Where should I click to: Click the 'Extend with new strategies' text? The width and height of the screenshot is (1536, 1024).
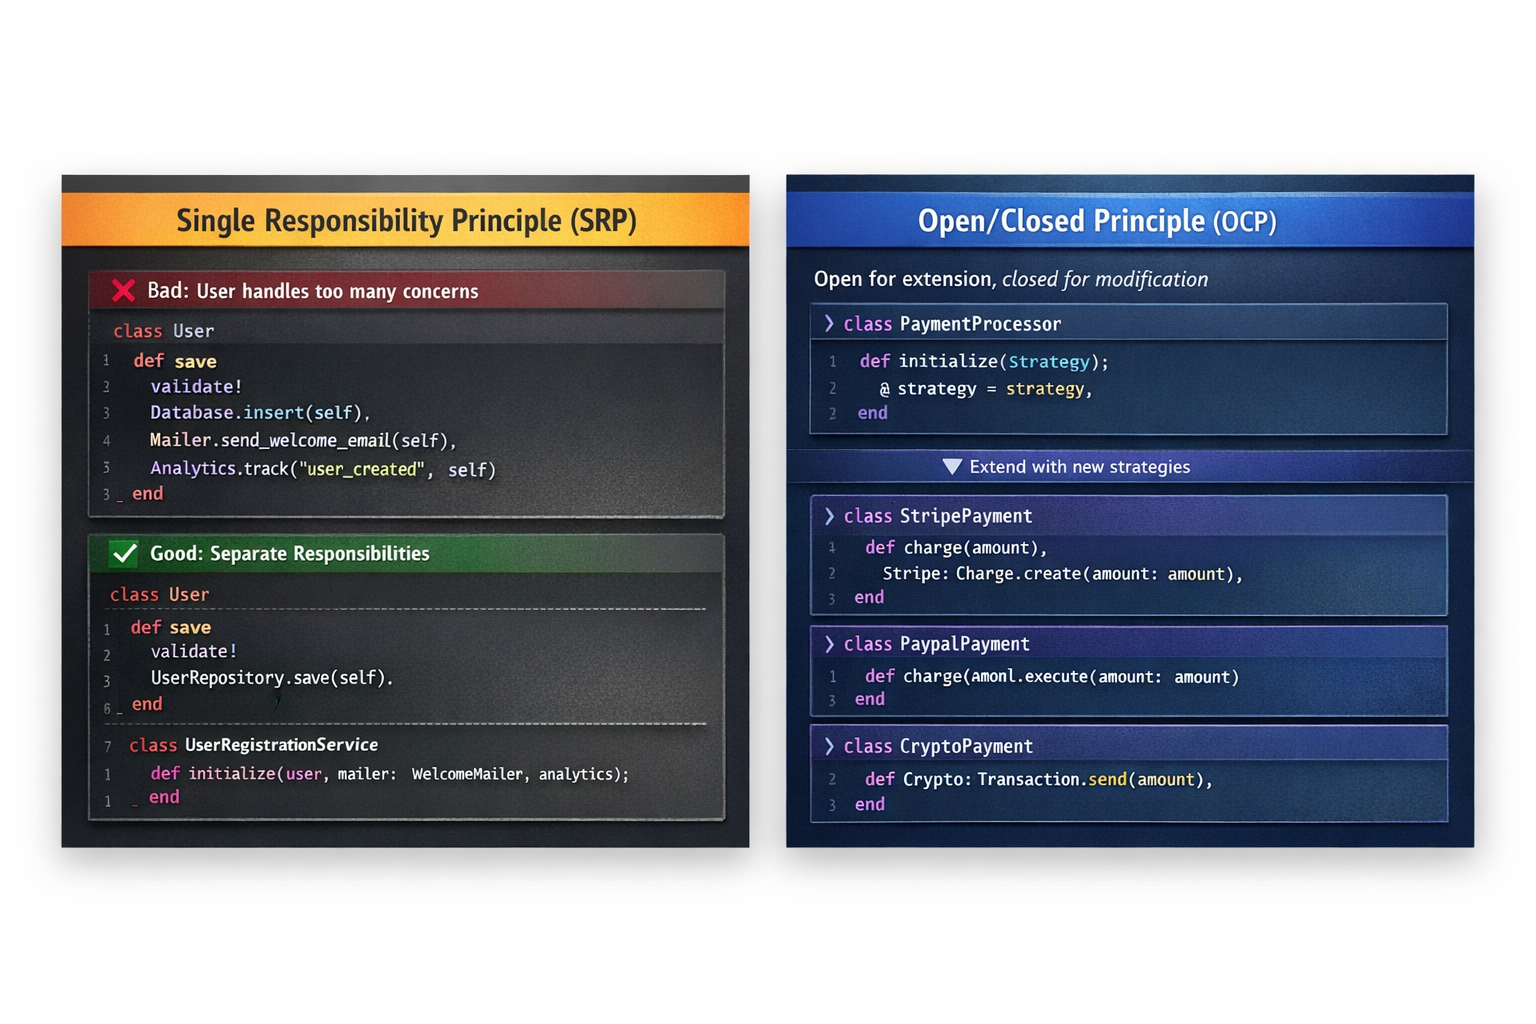1079,467
